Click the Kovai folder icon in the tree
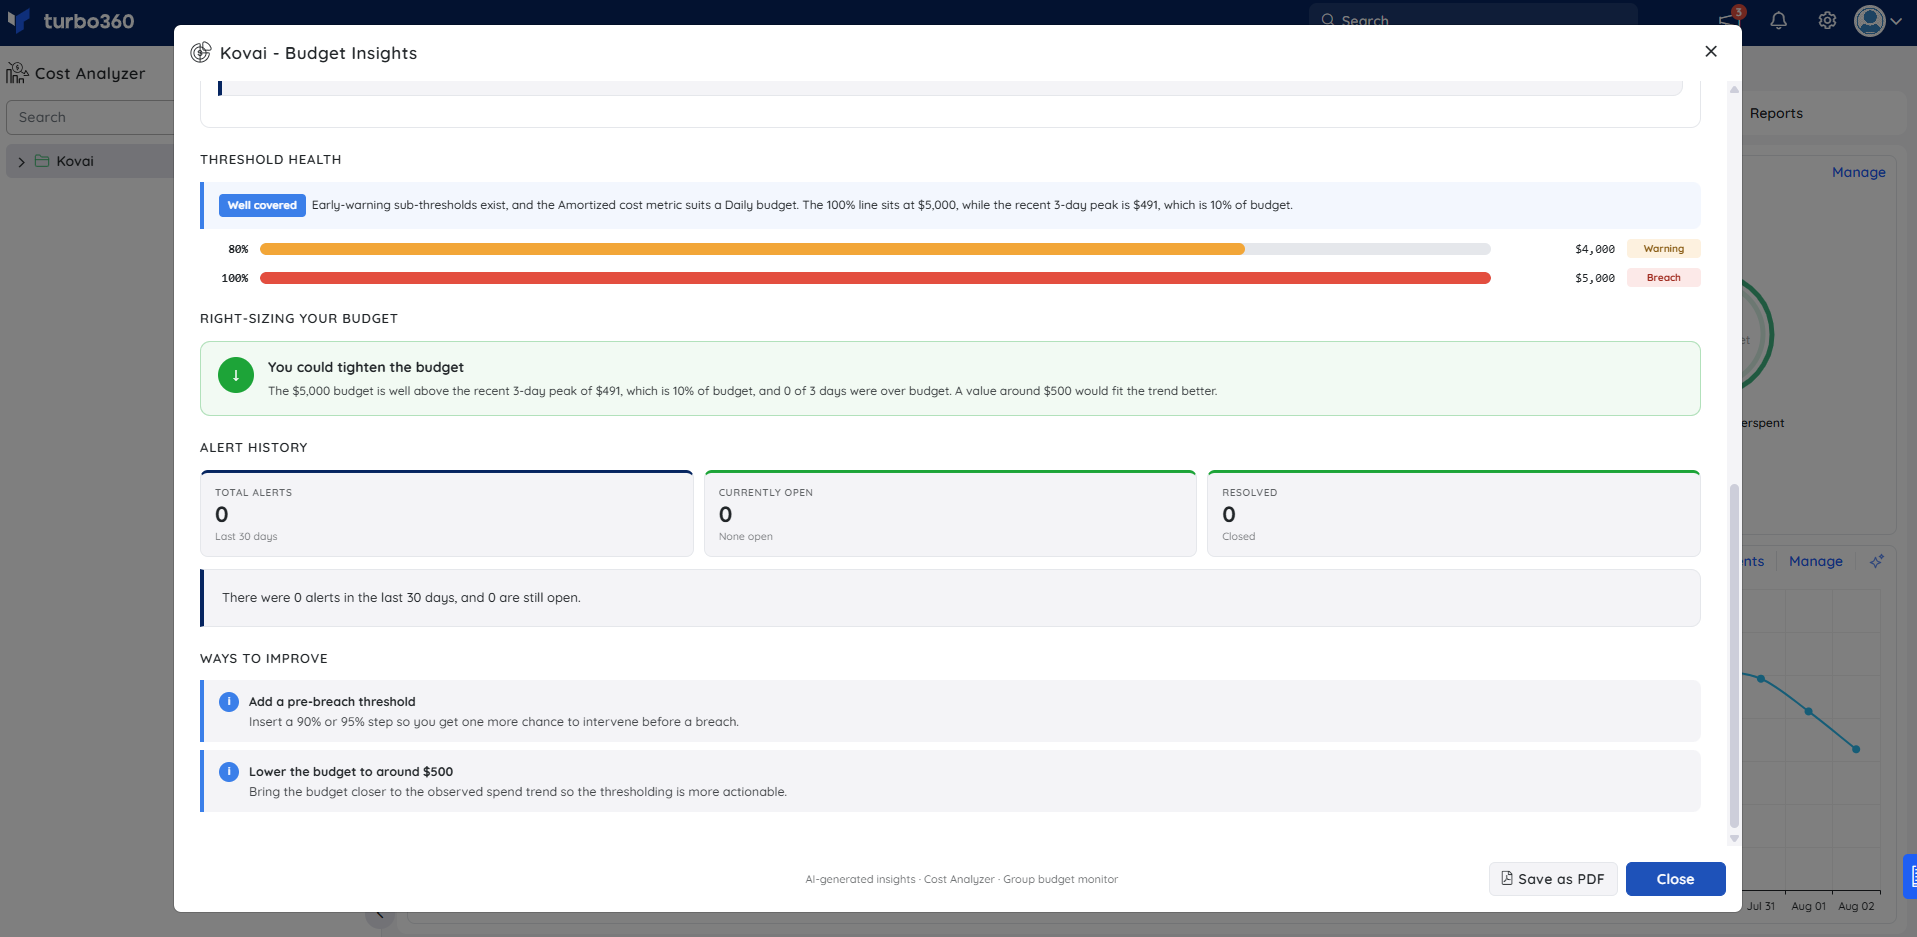The width and height of the screenshot is (1917, 937). tap(42, 161)
